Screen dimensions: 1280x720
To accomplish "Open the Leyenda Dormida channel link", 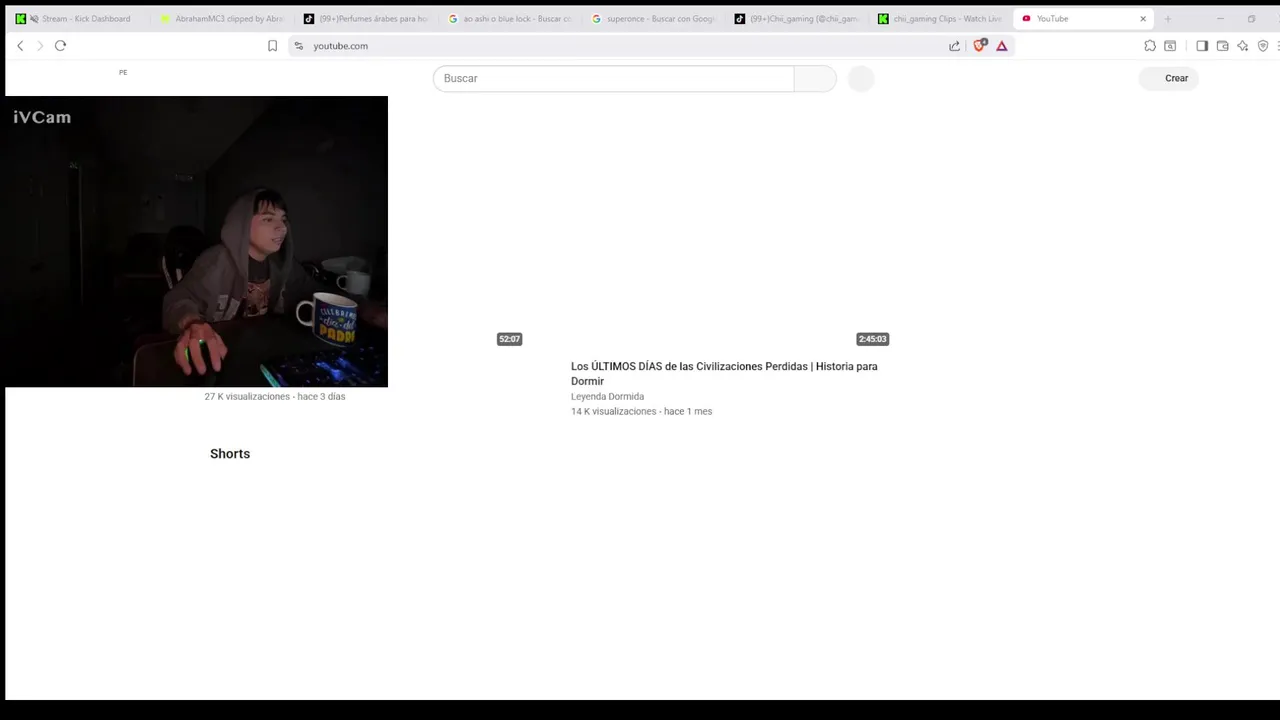I will [607, 397].
